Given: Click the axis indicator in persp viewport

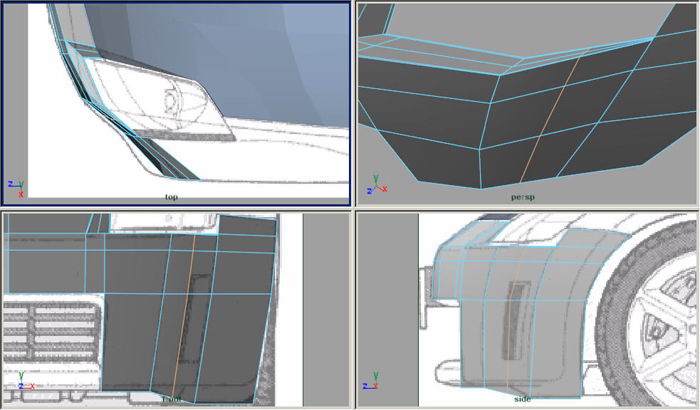Looking at the screenshot, I should click(x=372, y=187).
